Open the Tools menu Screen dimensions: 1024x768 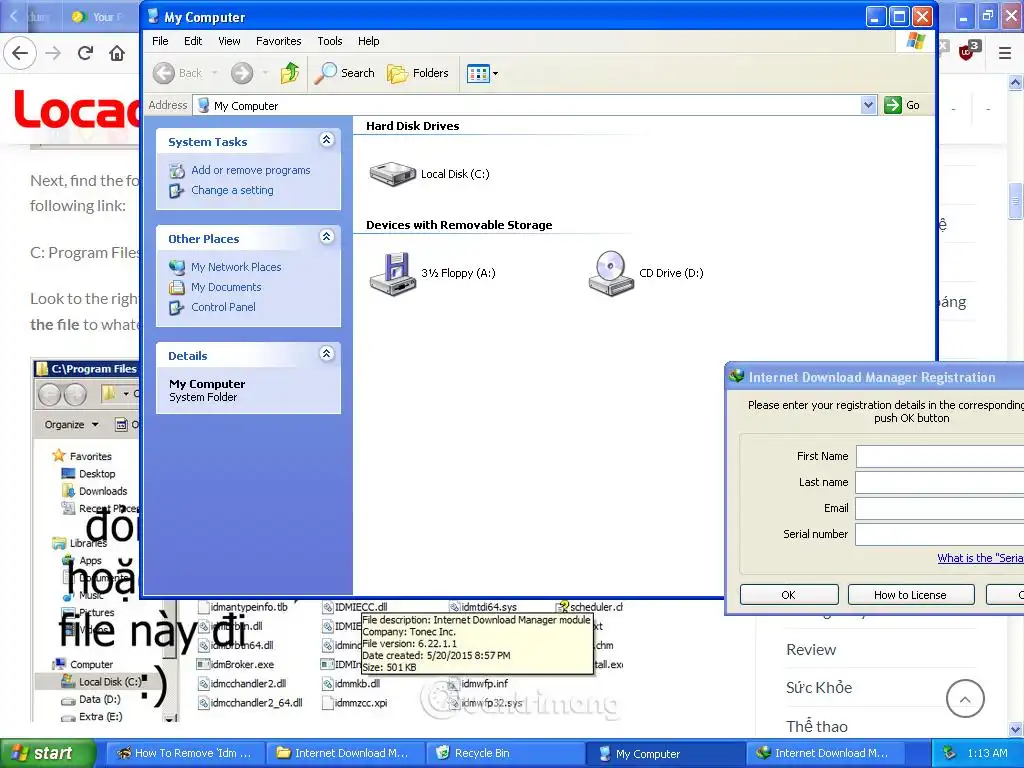tap(330, 41)
